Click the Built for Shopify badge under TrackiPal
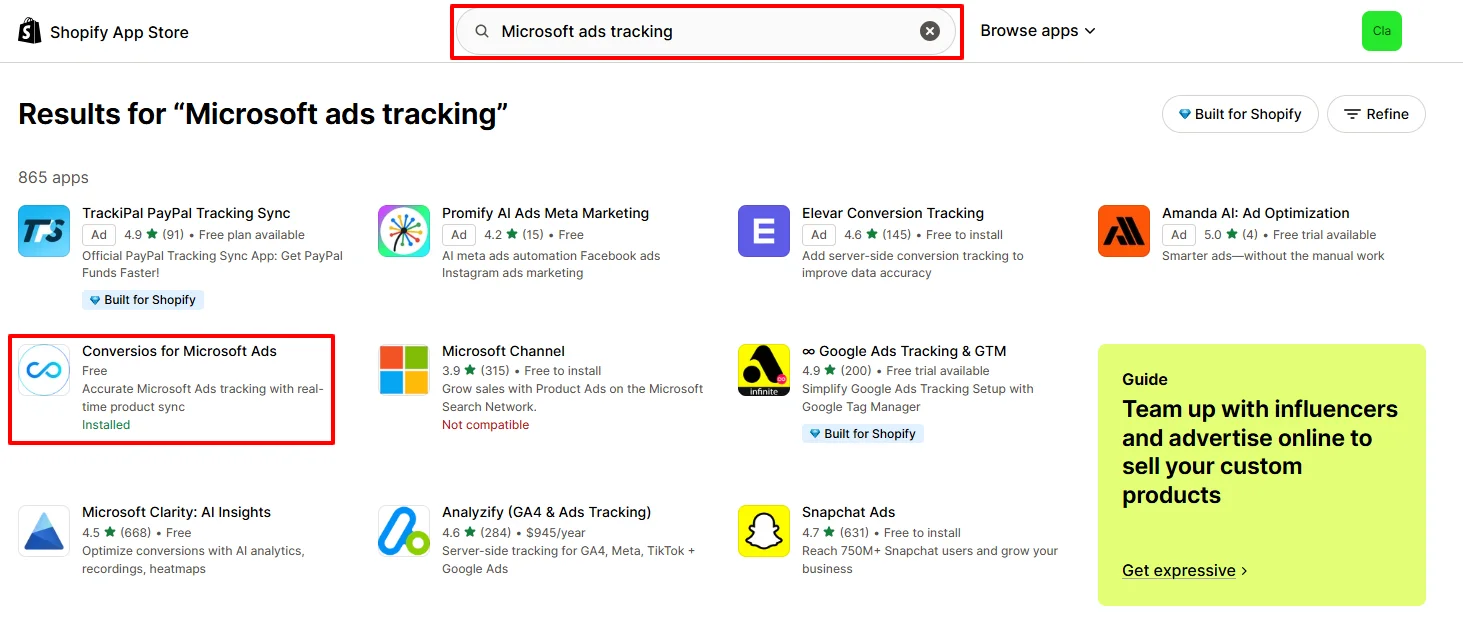 [x=142, y=299]
